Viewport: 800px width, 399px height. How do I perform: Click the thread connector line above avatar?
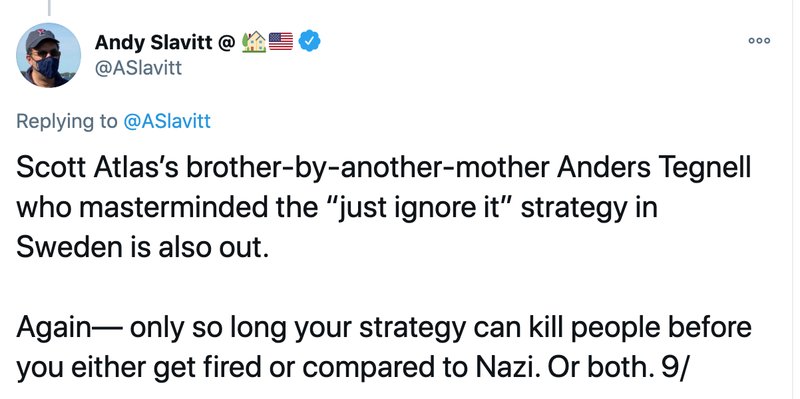(49, 7)
